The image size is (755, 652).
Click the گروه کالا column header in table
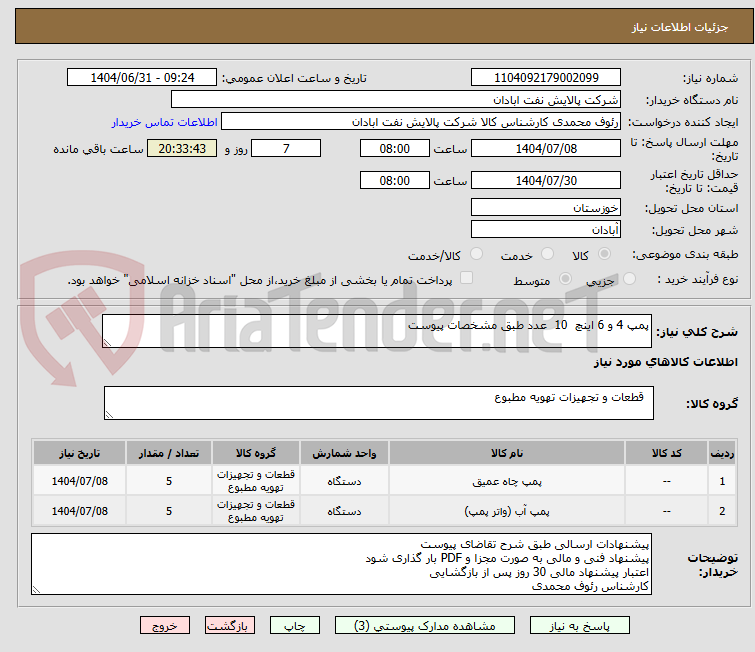(x=256, y=453)
